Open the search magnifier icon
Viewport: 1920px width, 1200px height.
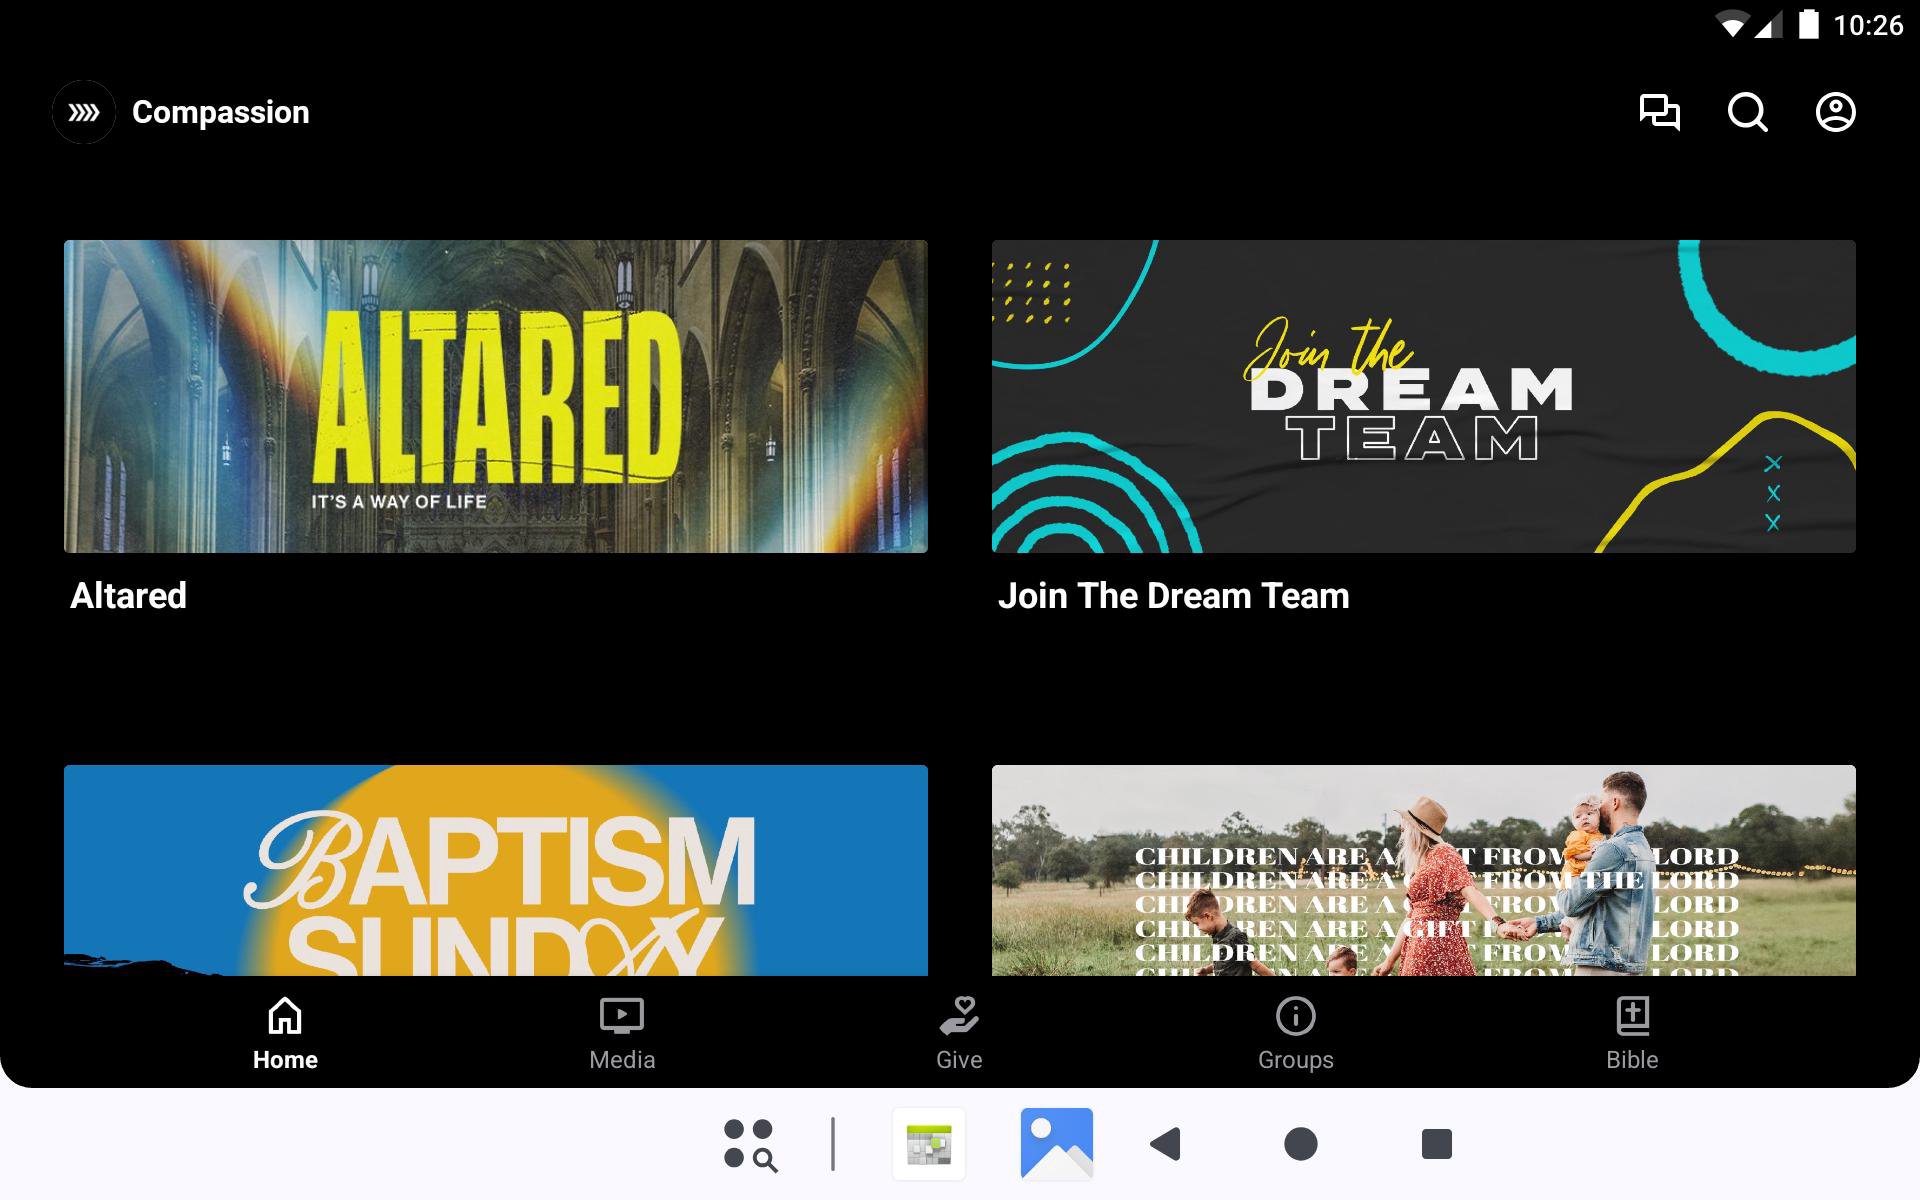pyautogui.click(x=1747, y=112)
